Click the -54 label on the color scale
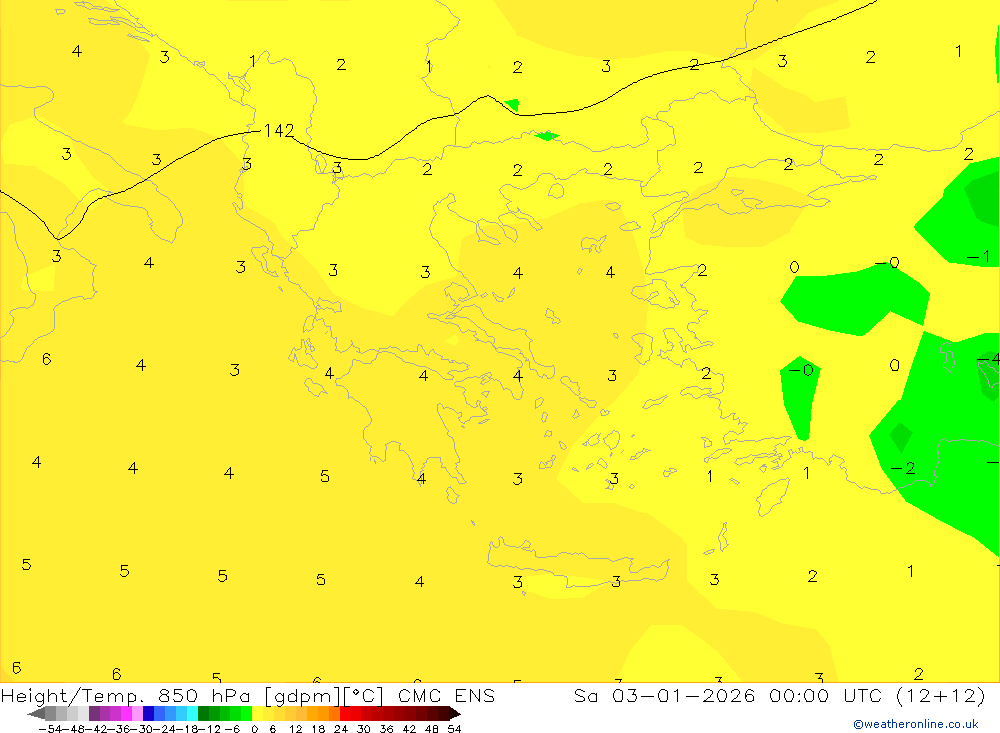This screenshot has width=1000, height=733. click(50, 729)
